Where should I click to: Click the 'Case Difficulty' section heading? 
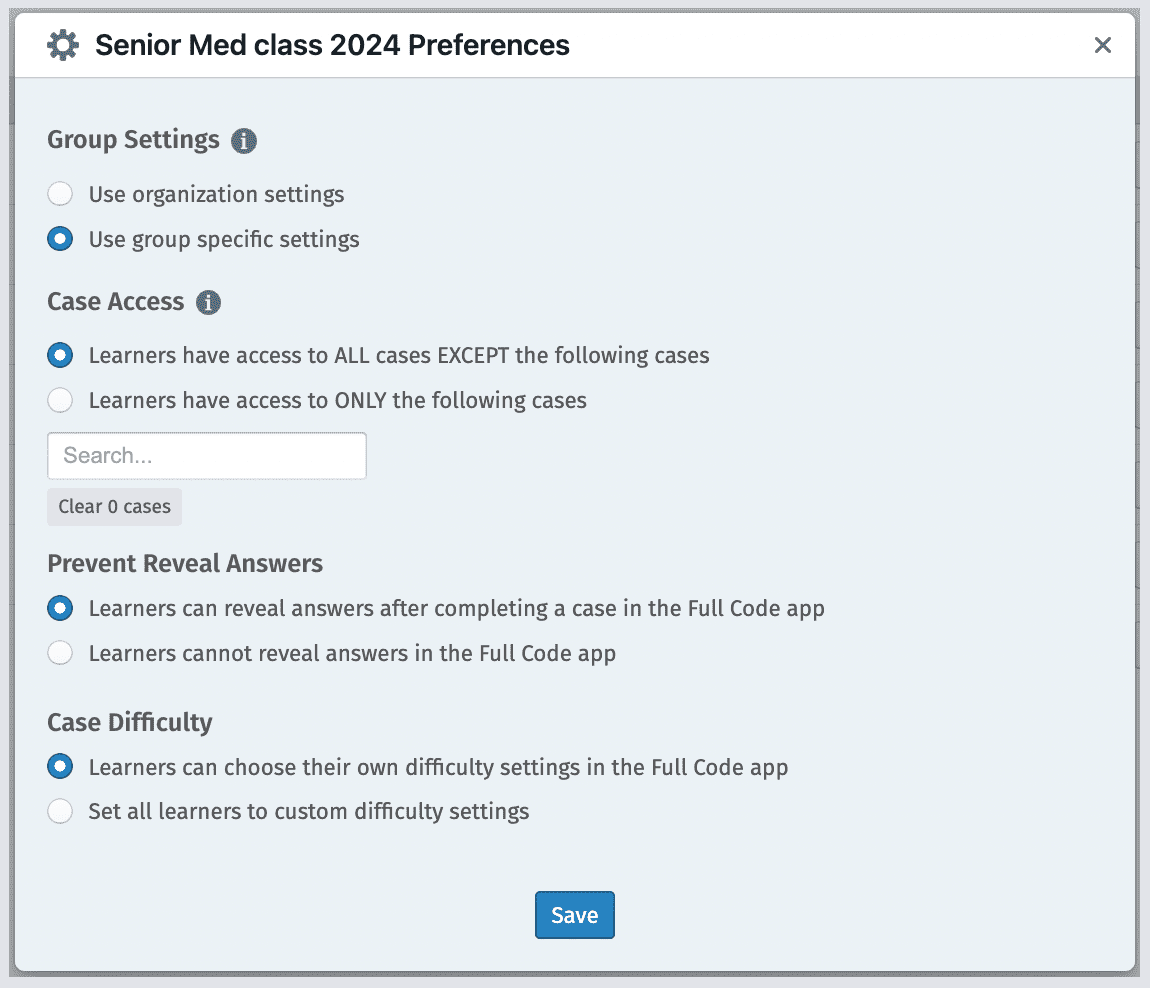tap(130, 722)
